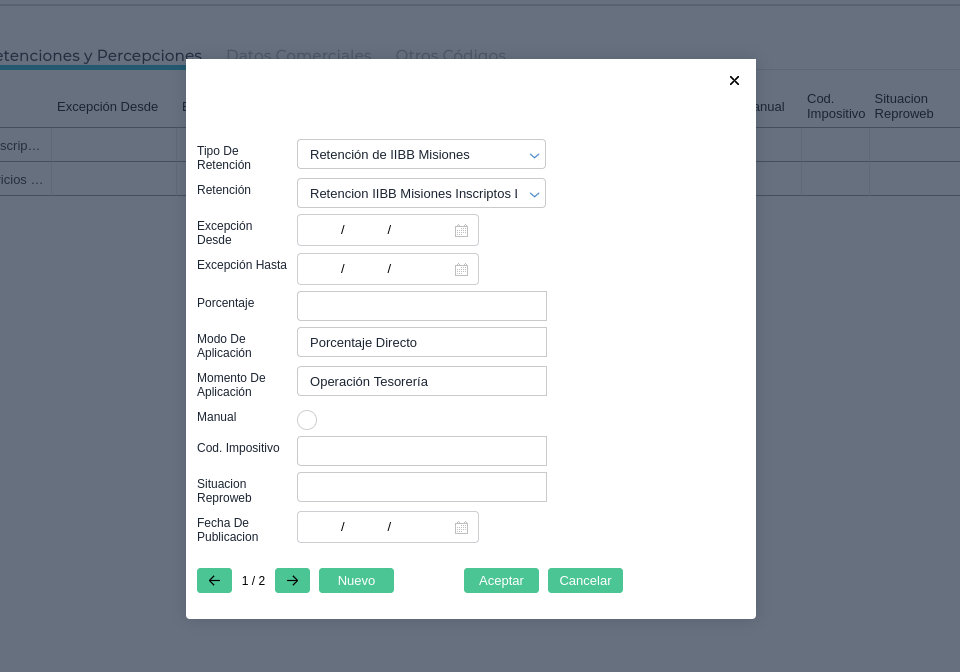Confirm with the Aceptar button
Image resolution: width=960 pixels, height=672 pixels.
coord(501,581)
